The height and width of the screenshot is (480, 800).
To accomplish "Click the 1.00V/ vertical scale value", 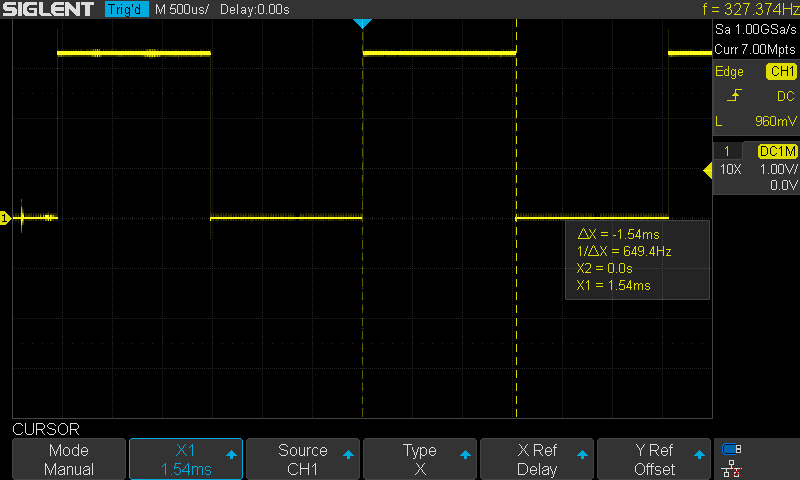I will [x=779, y=169].
